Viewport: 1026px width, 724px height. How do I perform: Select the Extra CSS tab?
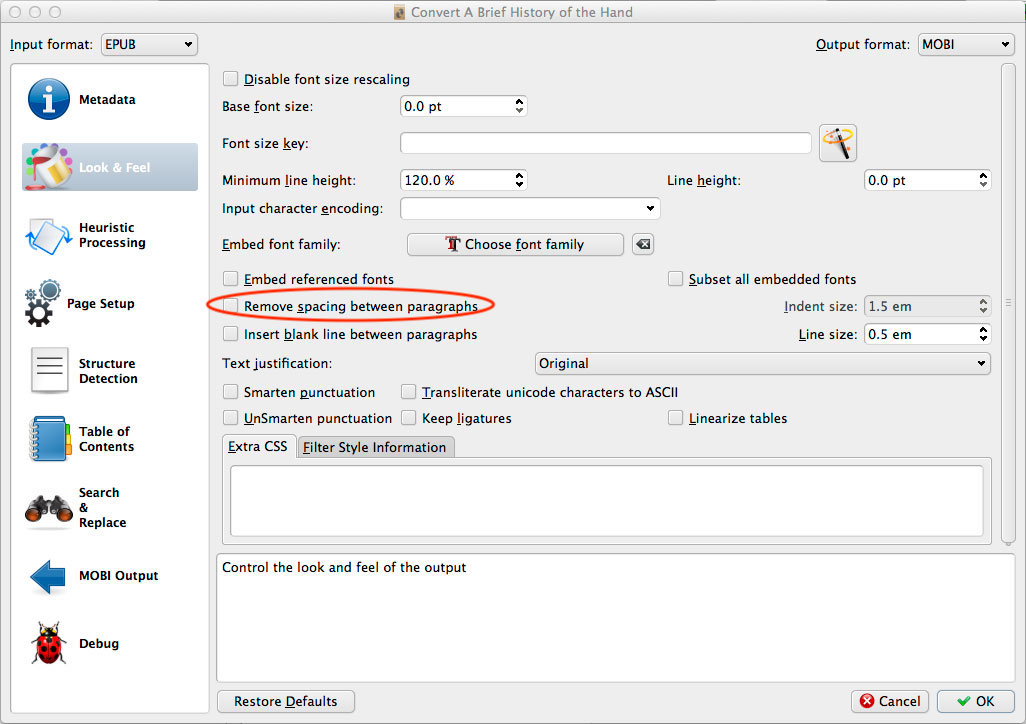pos(258,447)
